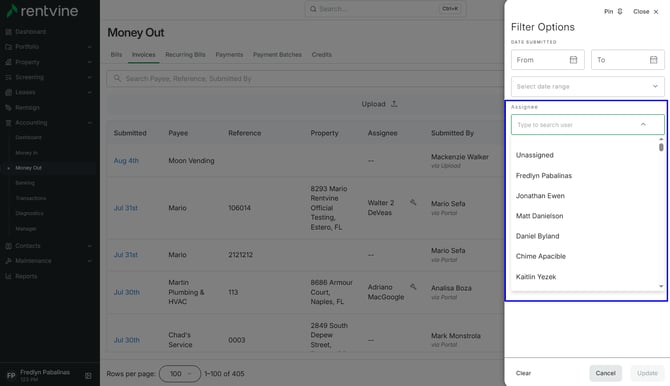Open the Jul 30th Chad's Service invoice
670x386 pixels.
coord(126,340)
